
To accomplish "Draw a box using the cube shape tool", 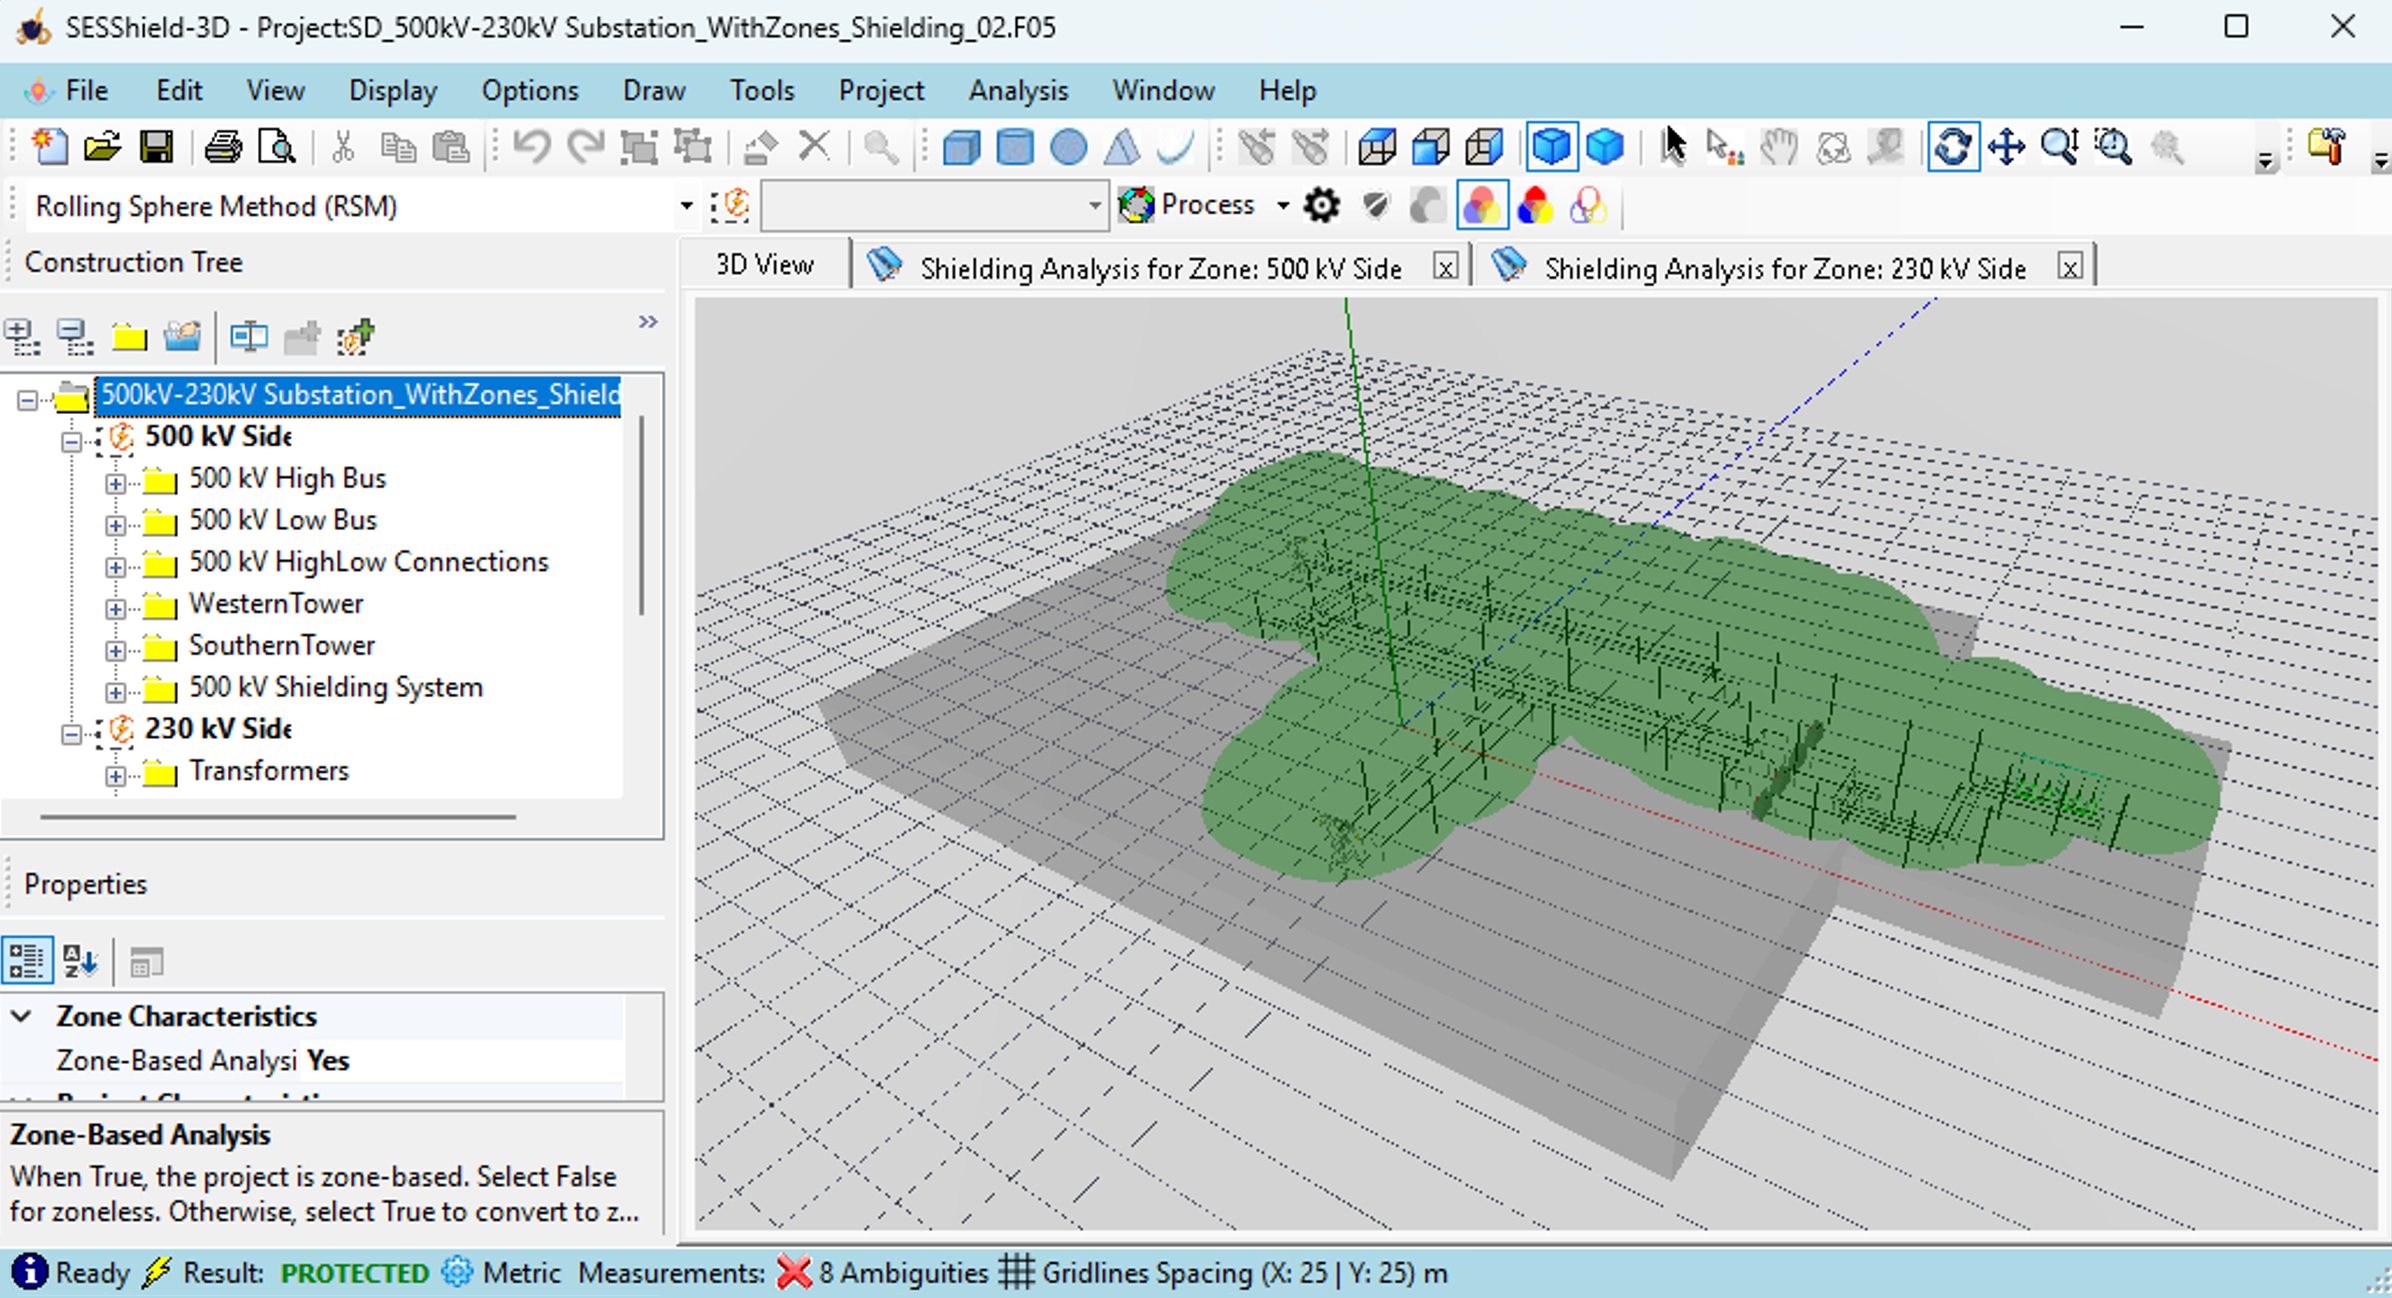I will (961, 147).
